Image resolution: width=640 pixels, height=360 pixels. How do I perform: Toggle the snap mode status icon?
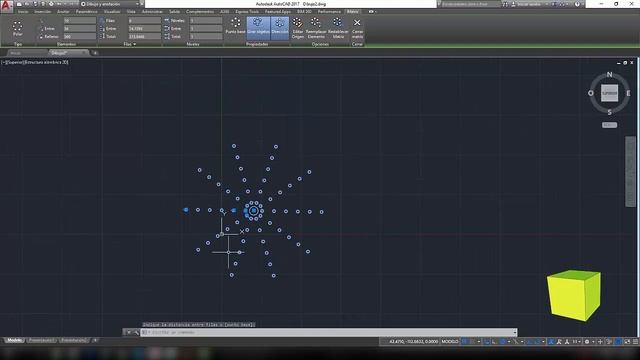click(x=472, y=342)
